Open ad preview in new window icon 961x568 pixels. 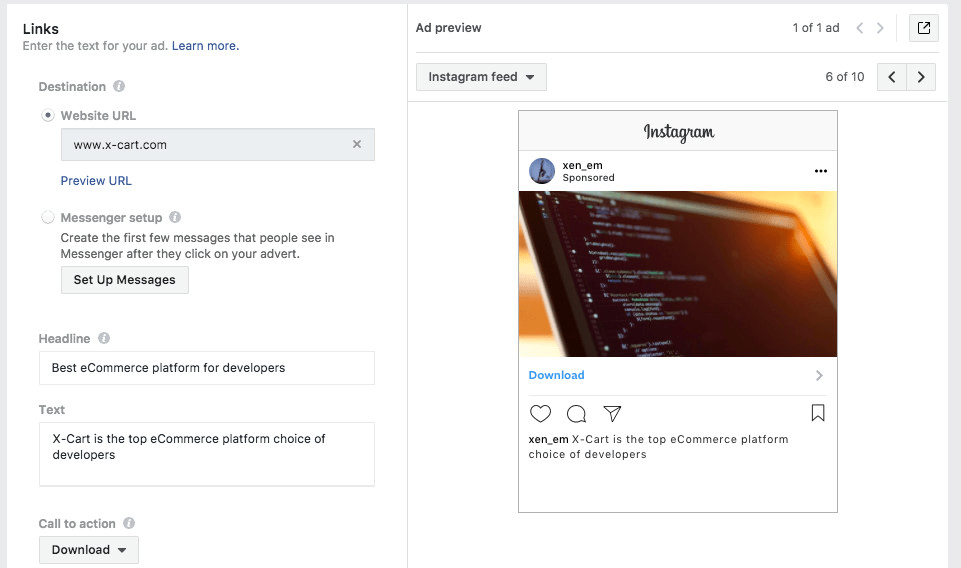(924, 28)
